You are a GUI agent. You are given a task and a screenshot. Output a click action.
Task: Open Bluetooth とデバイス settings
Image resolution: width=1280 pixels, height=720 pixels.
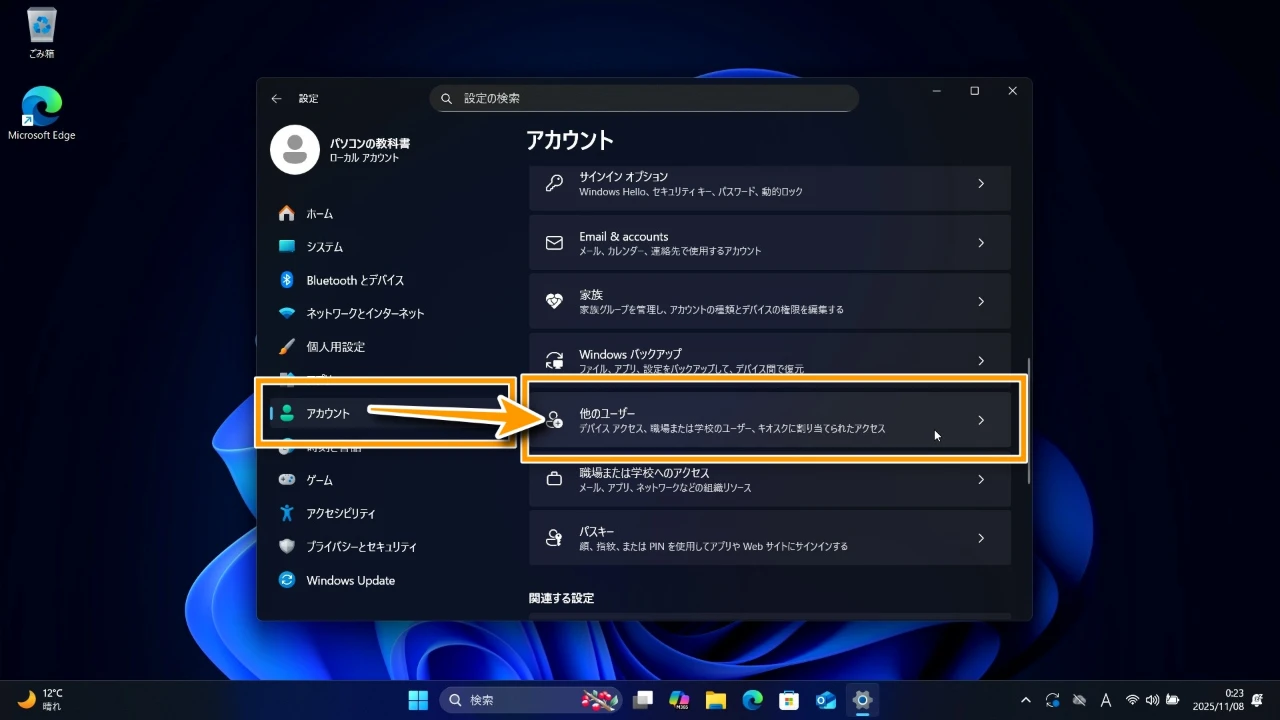(355, 280)
